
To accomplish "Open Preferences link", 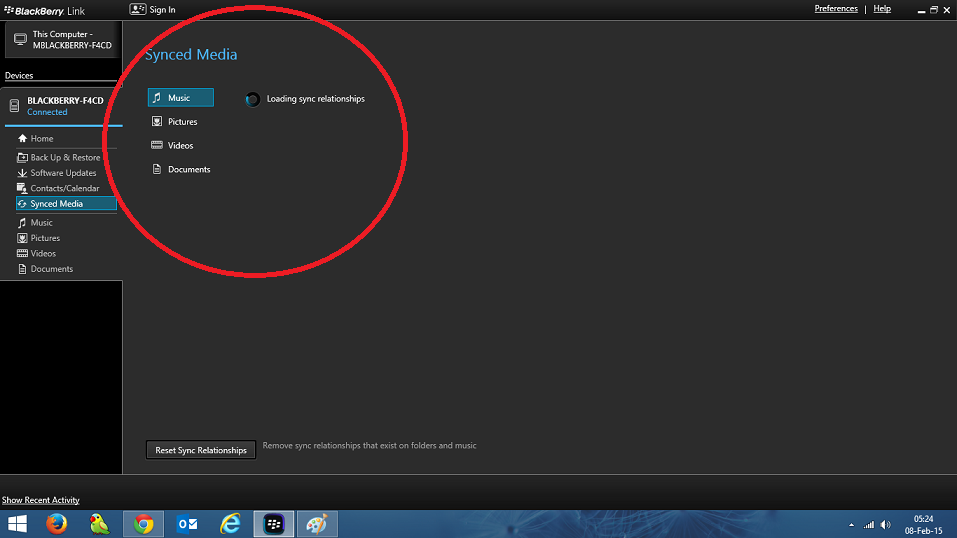I will (836, 9).
